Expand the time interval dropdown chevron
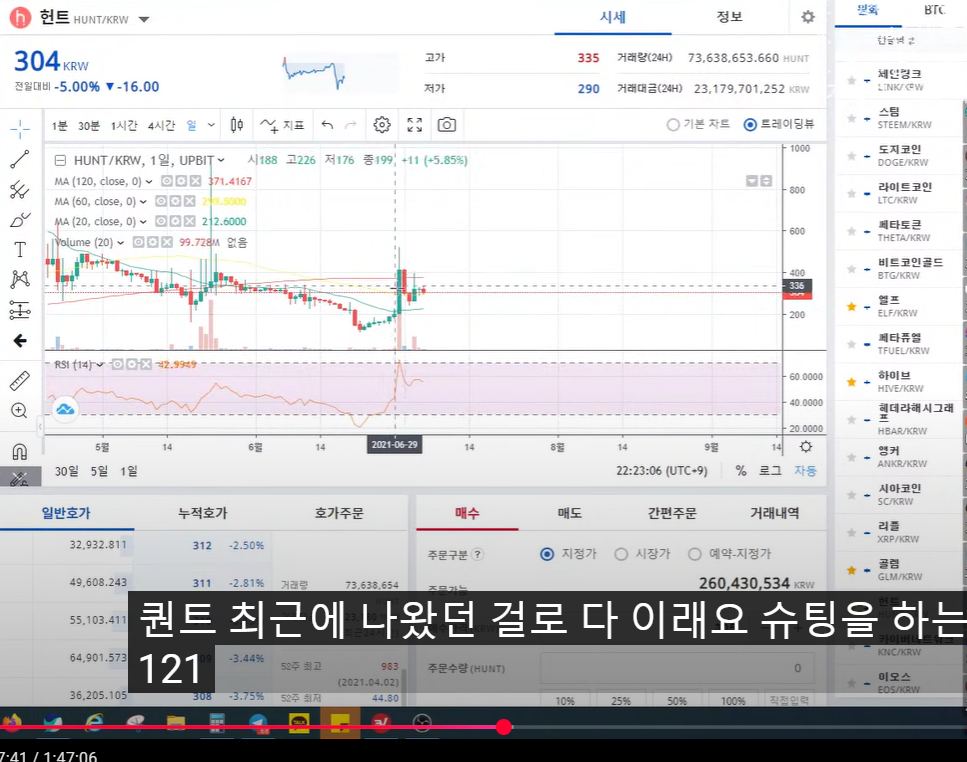 [x=211, y=125]
